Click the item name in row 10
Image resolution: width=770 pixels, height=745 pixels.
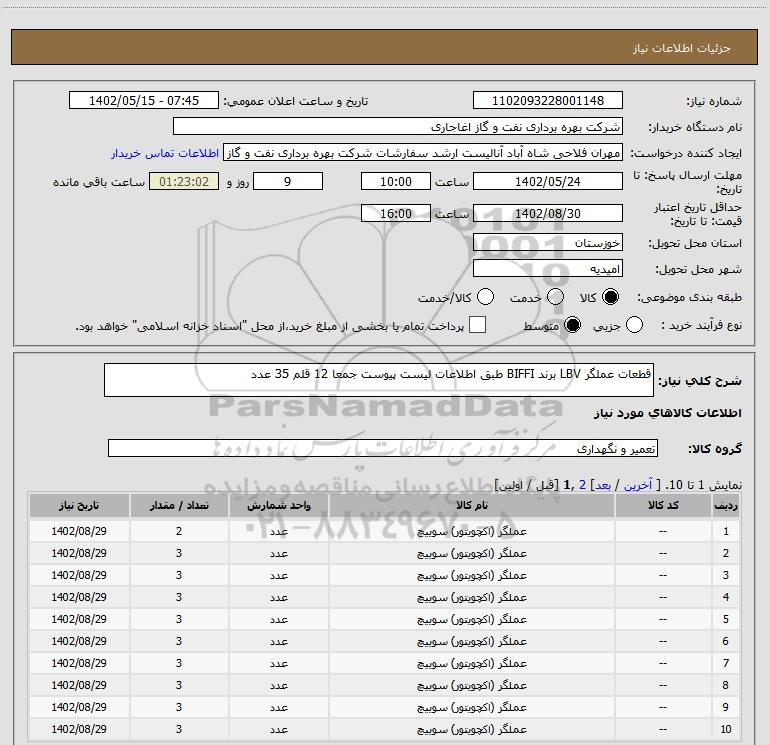pos(471,729)
